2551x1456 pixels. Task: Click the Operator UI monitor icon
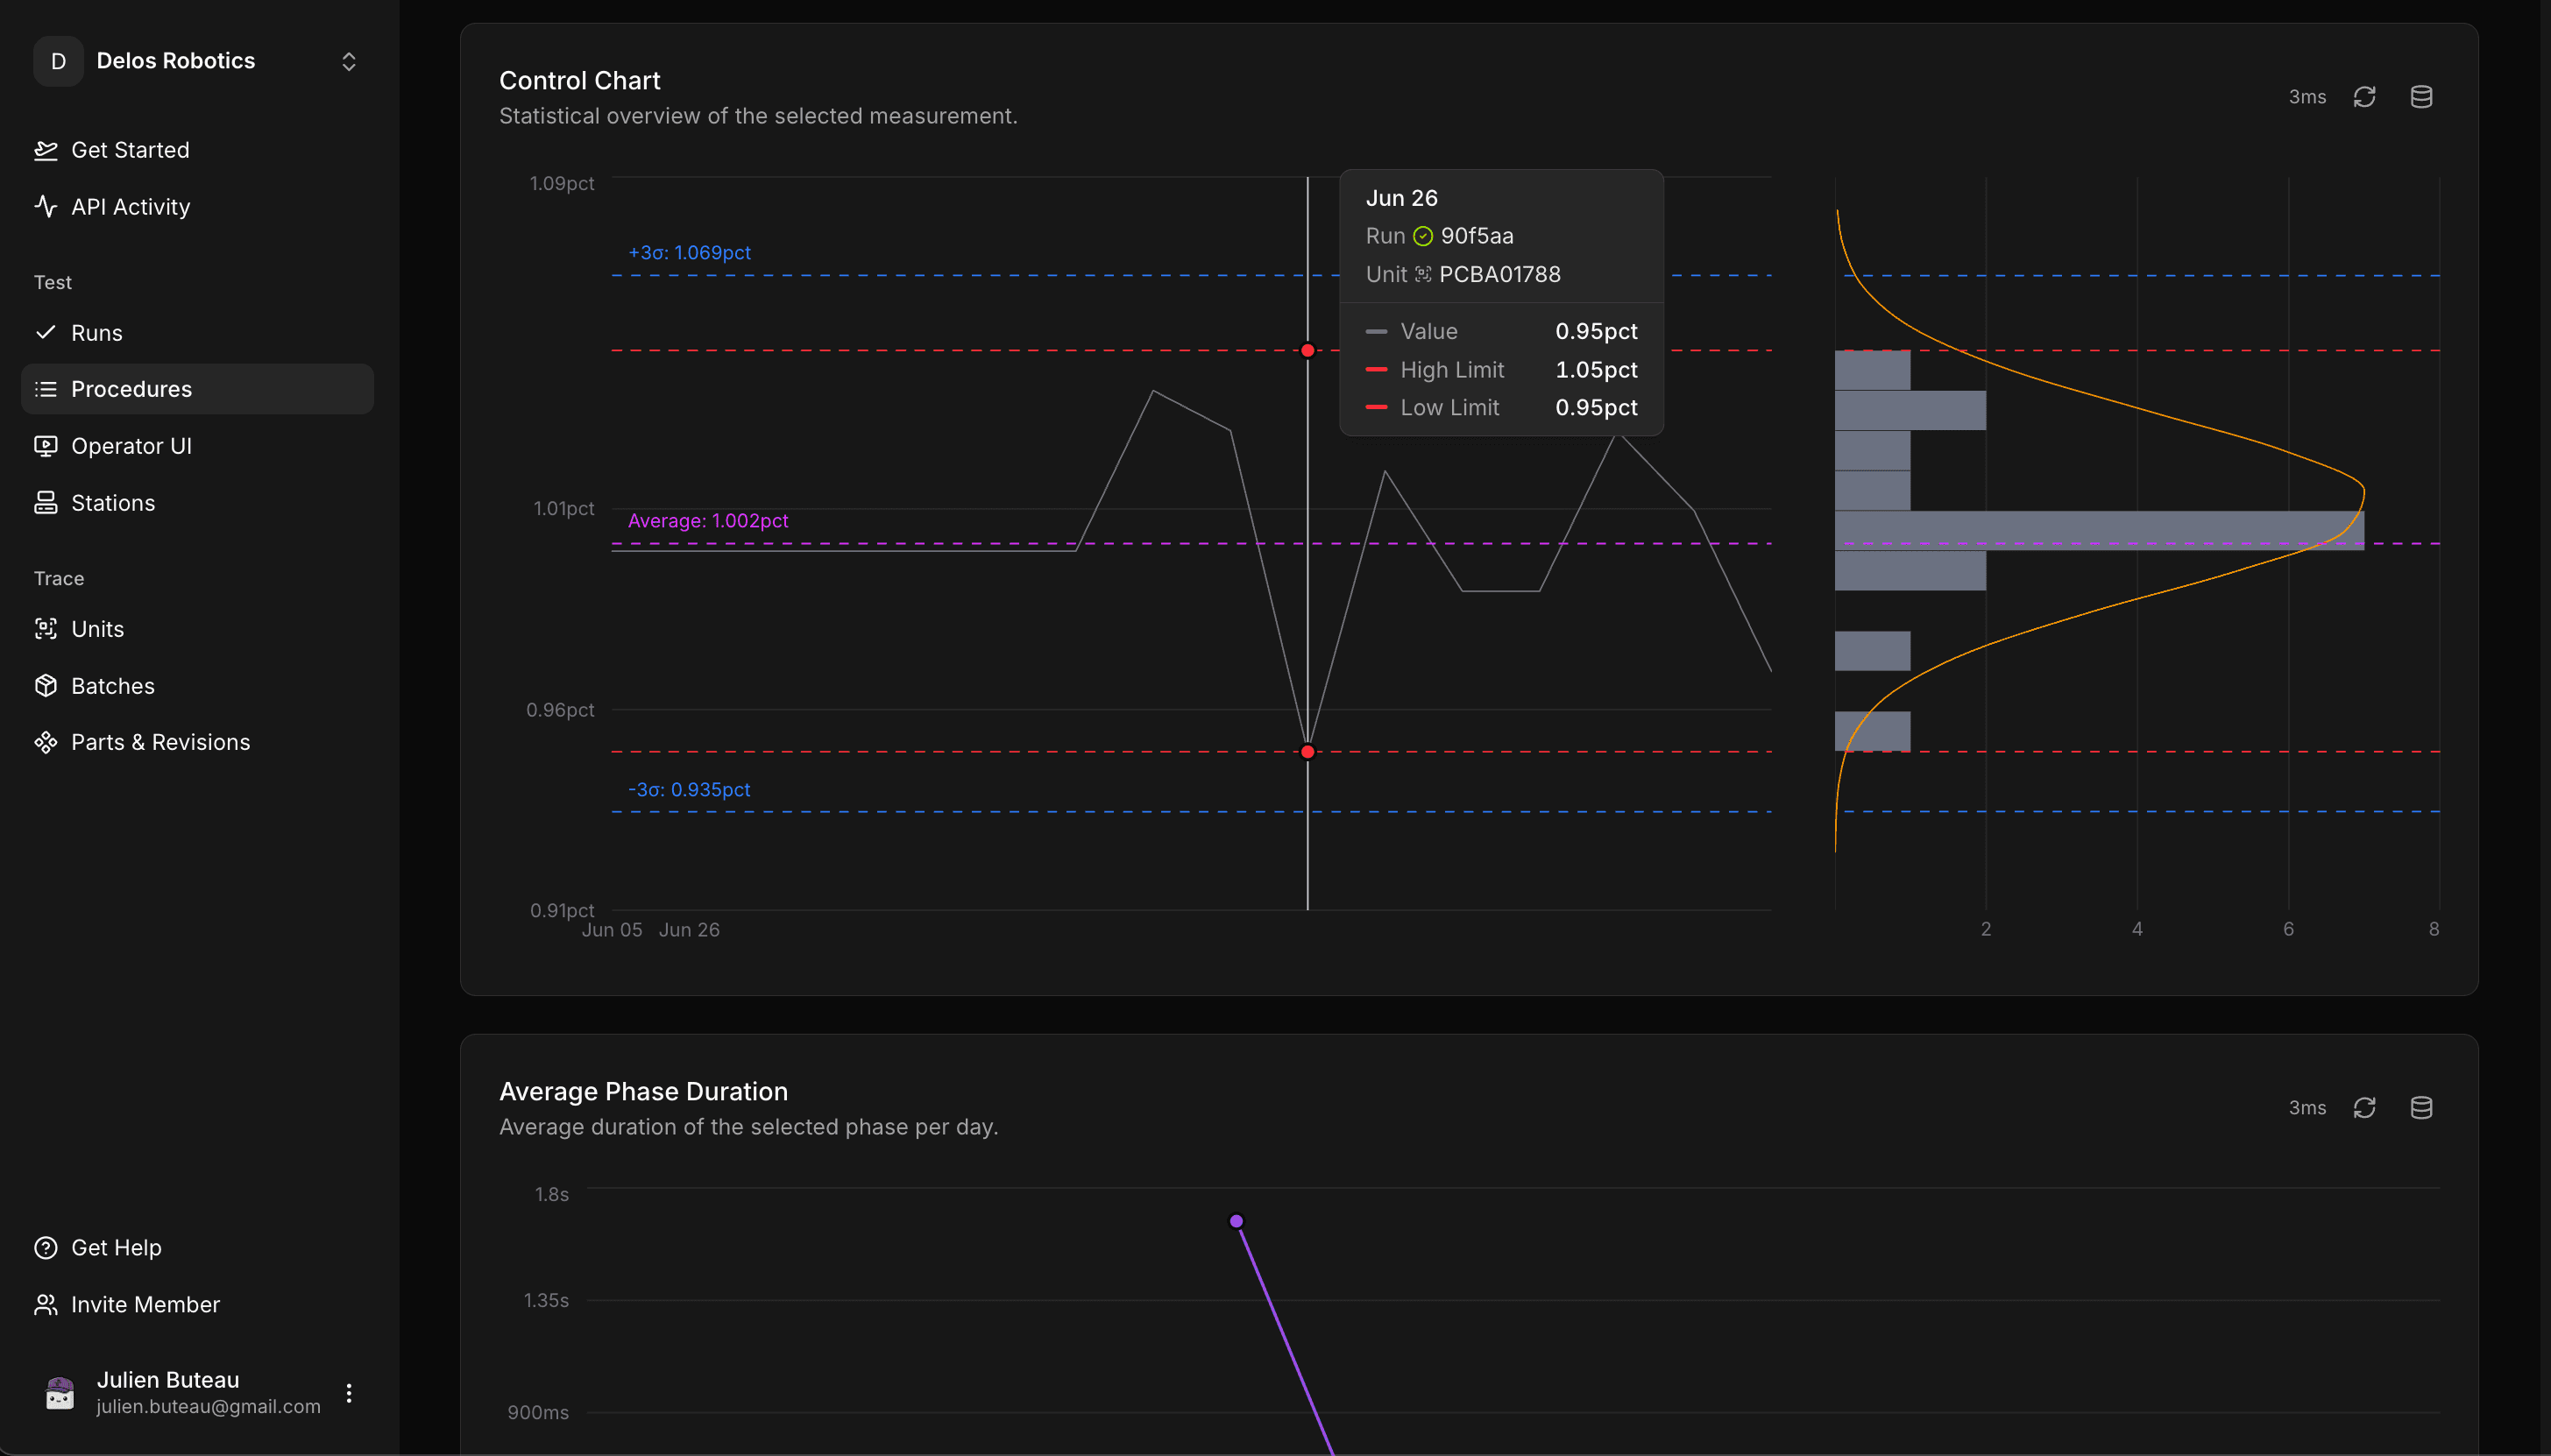[47, 446]
